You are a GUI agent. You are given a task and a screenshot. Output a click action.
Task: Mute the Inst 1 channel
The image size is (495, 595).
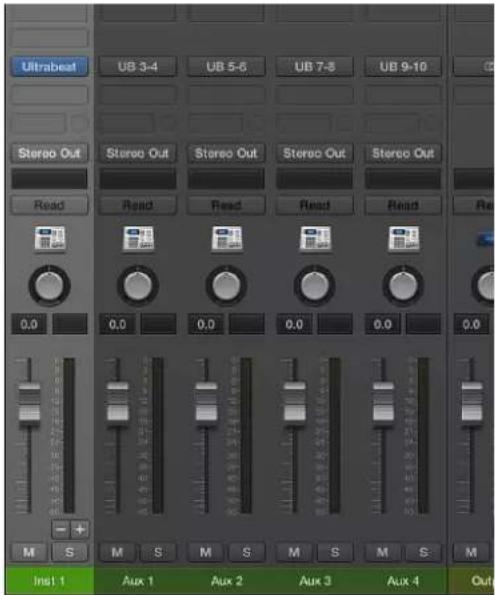click(29, 552)
